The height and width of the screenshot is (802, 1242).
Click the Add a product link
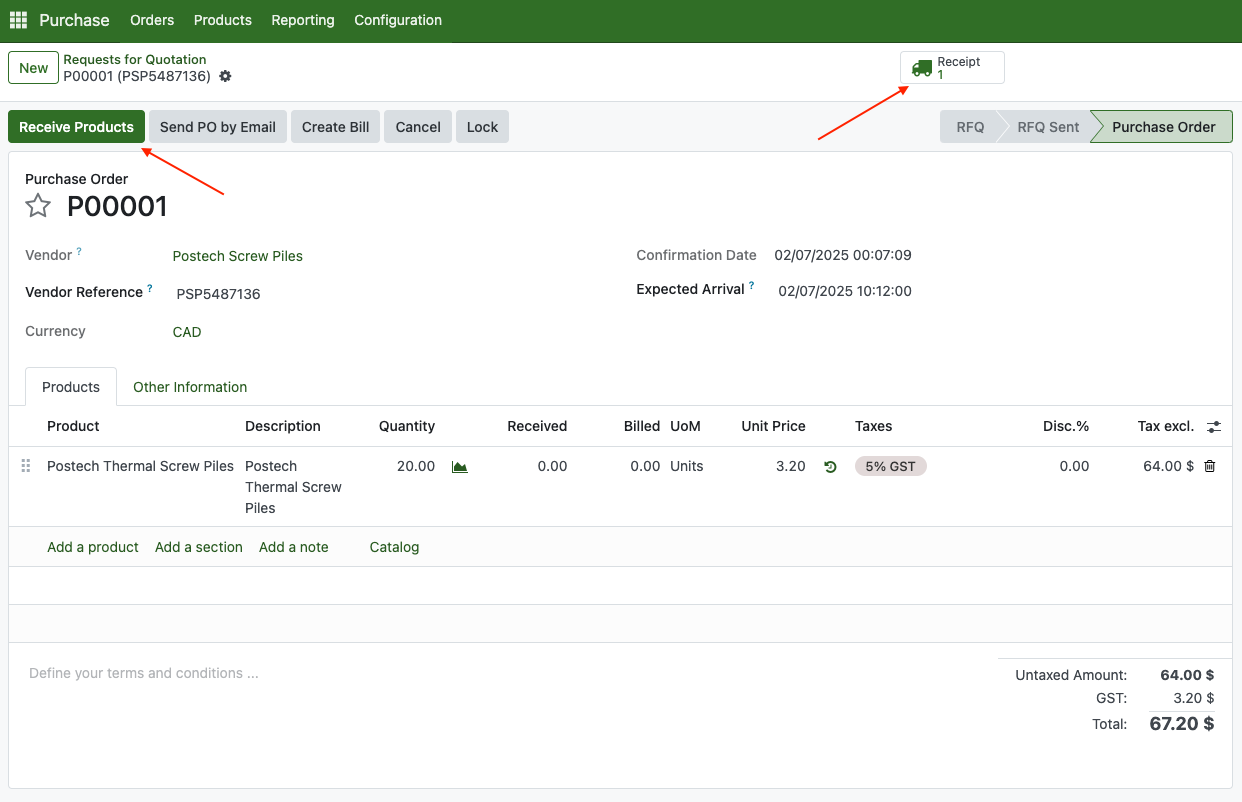(x=93, y=547)
